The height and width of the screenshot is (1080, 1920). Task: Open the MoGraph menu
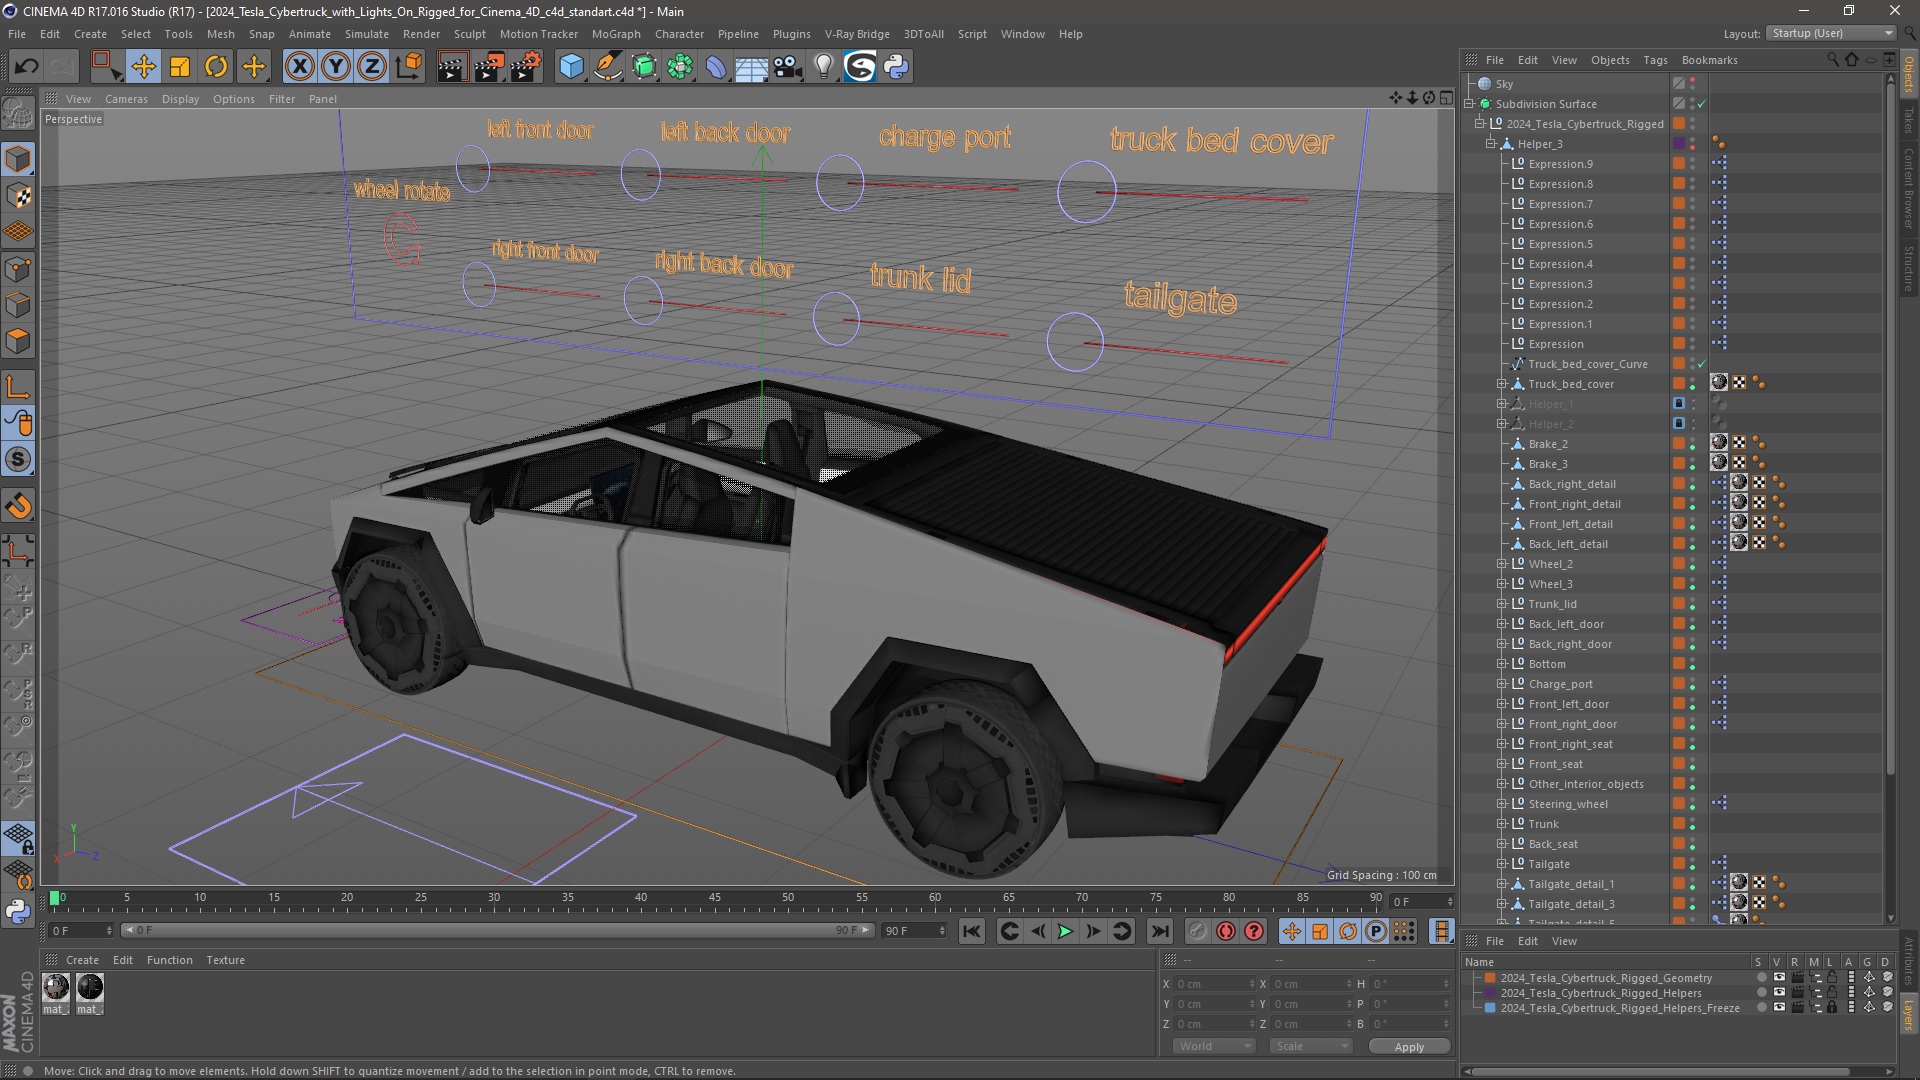(616, 34)
